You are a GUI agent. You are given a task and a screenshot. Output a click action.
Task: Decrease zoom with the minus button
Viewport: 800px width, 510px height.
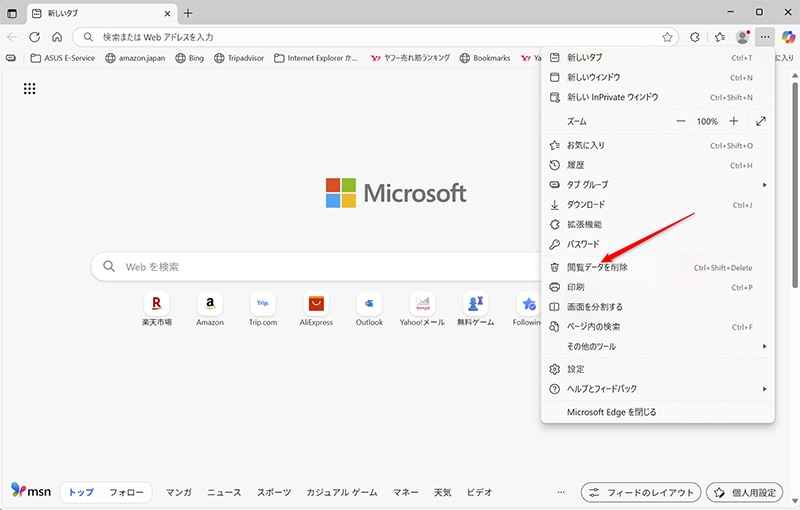(x=681, y=121)
